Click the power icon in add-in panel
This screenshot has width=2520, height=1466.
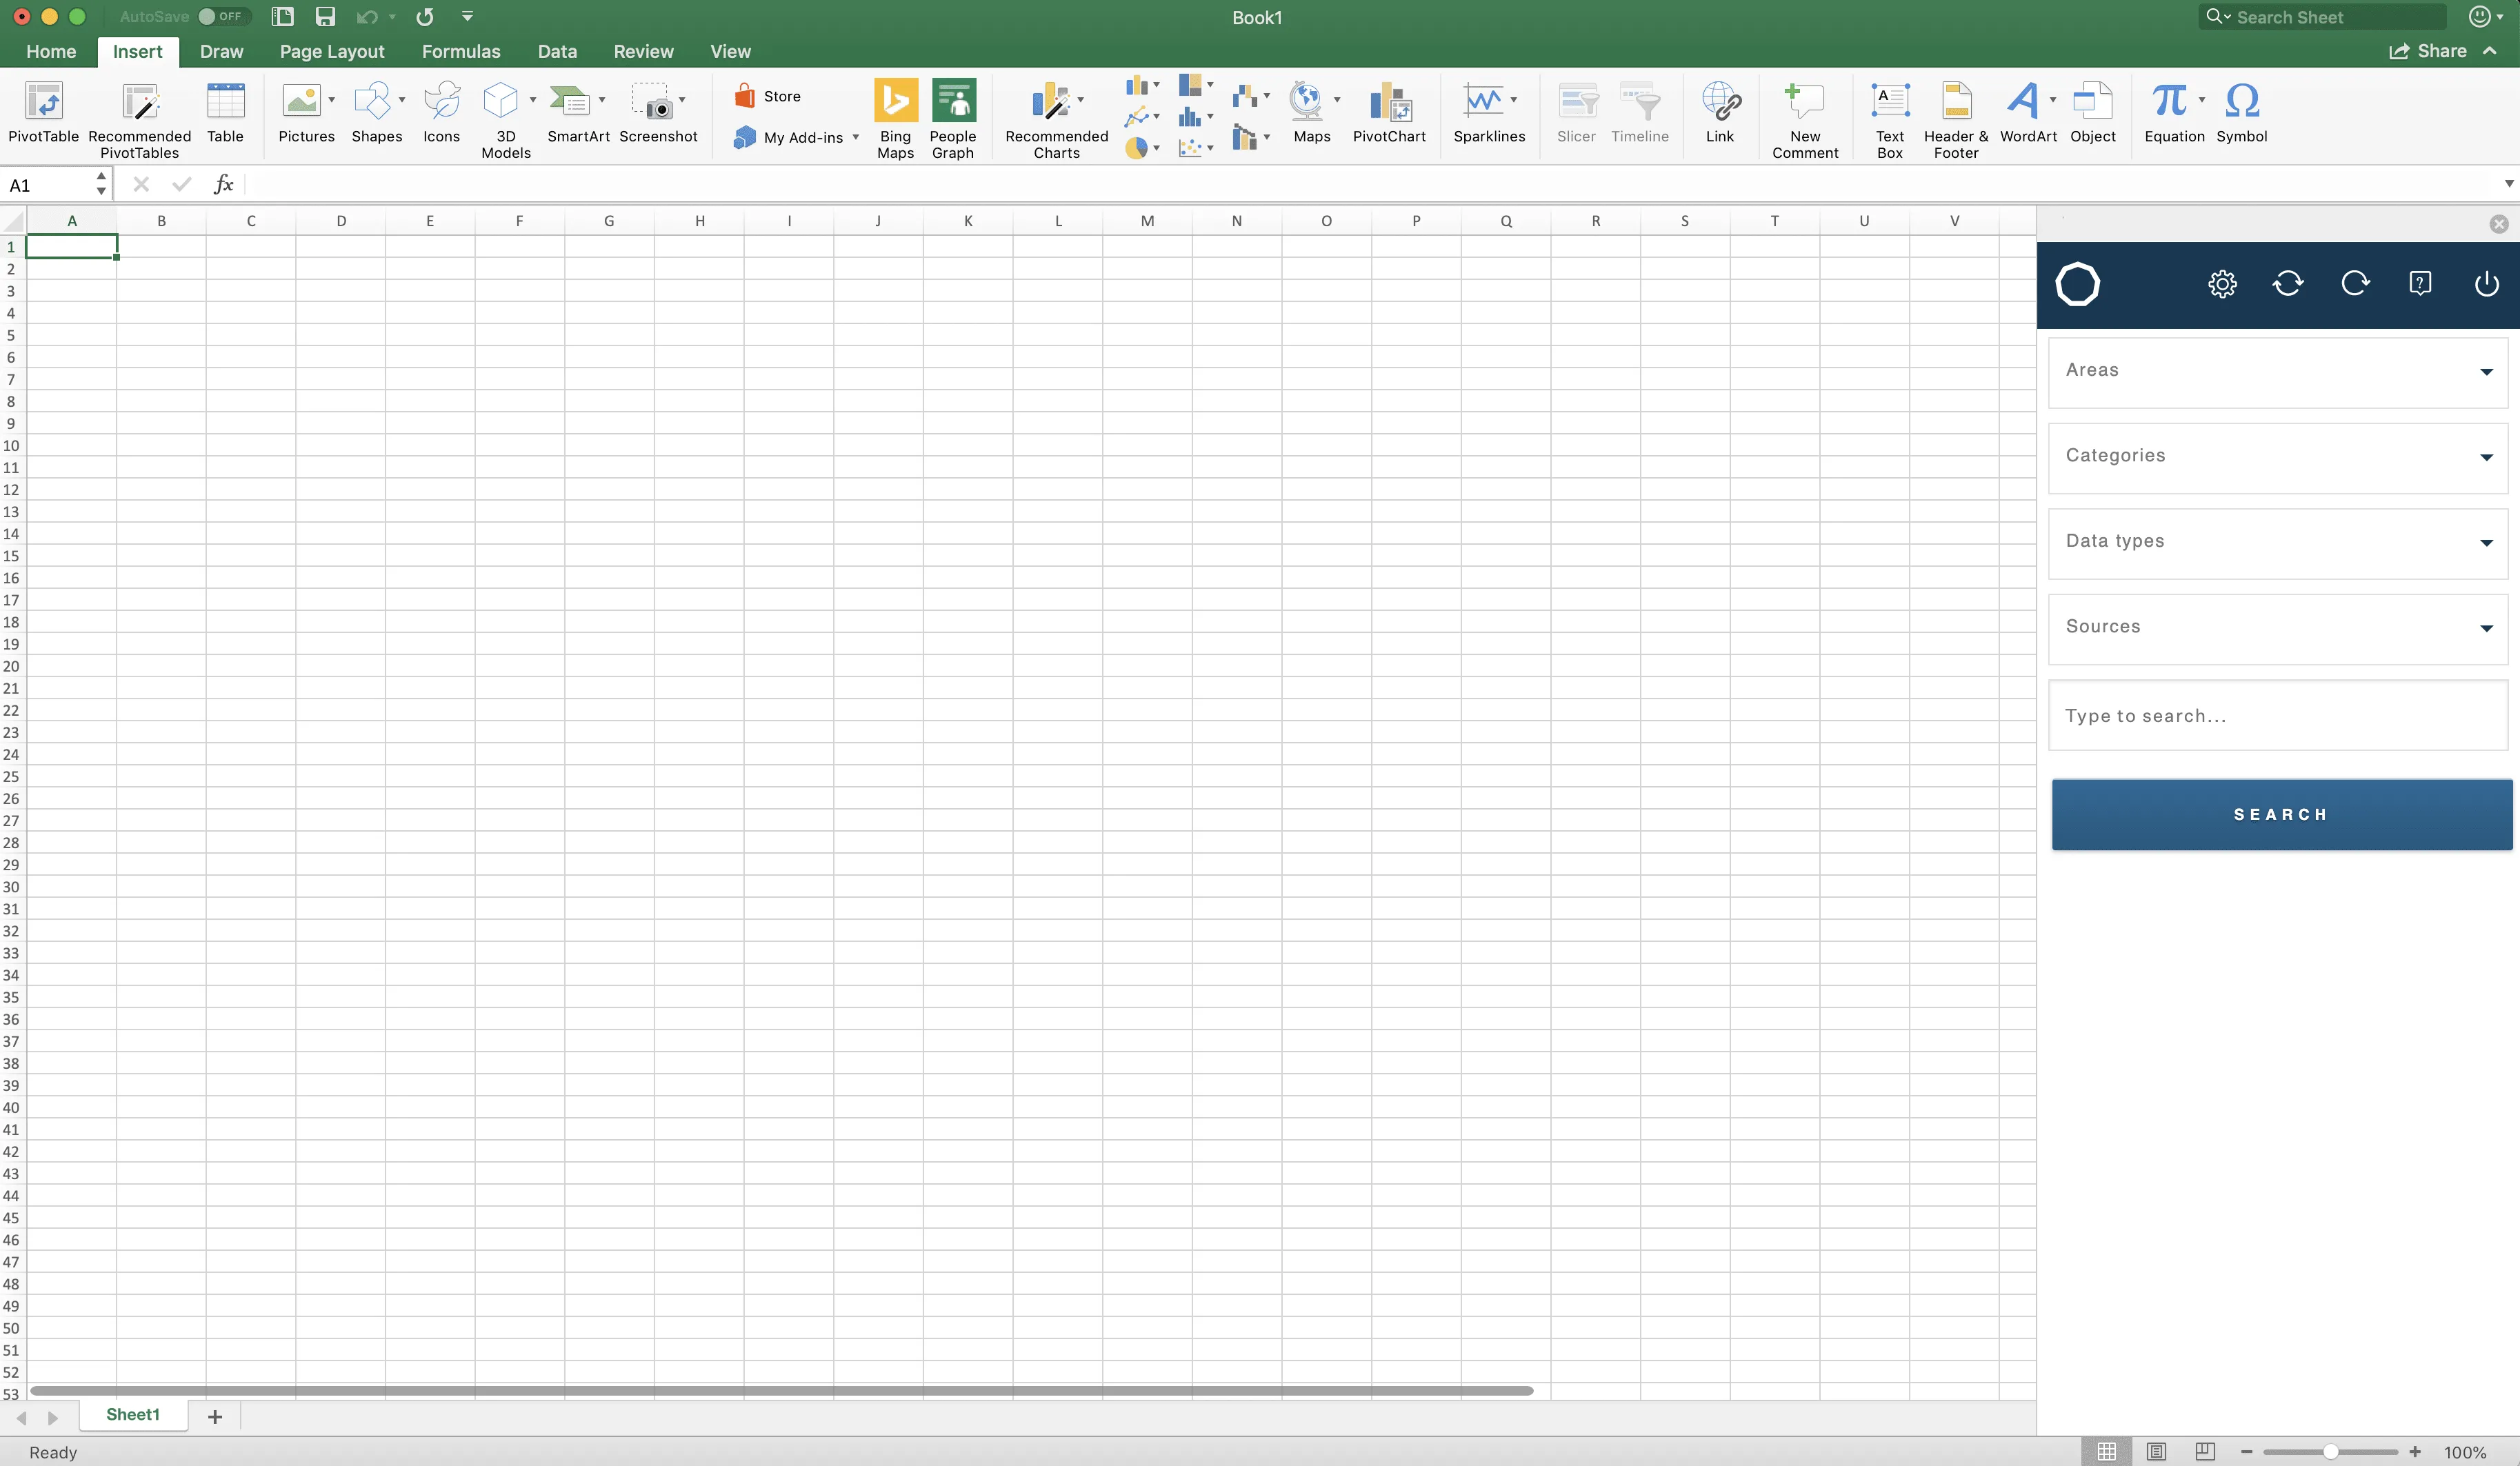(x=2486, y=284)
